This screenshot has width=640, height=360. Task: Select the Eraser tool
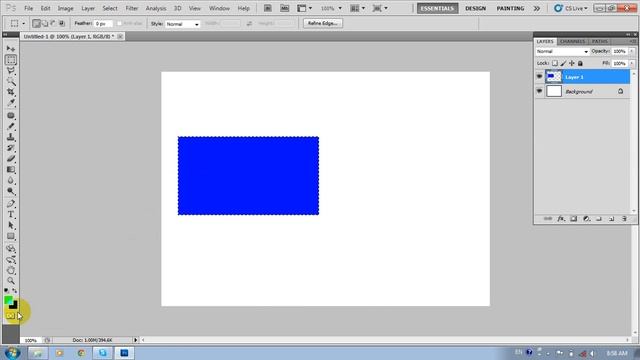point(11,158)
